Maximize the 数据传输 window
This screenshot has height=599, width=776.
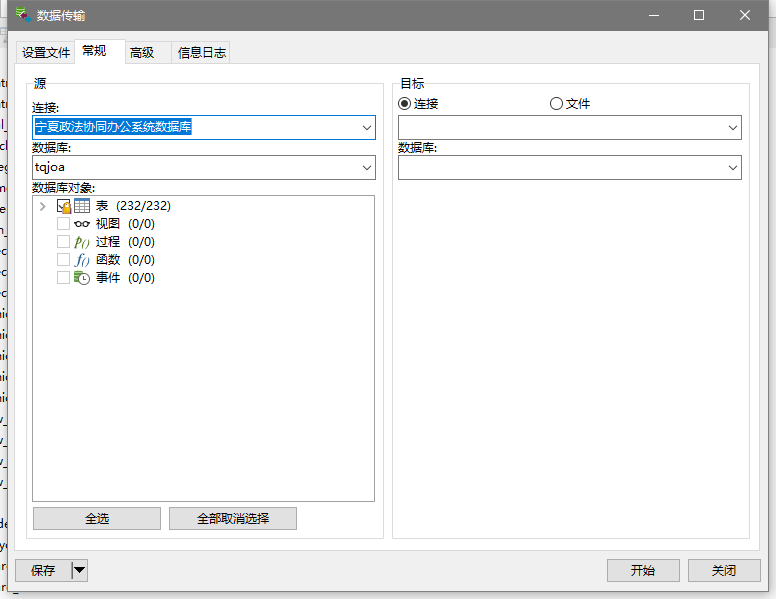[x=699, y=15]
